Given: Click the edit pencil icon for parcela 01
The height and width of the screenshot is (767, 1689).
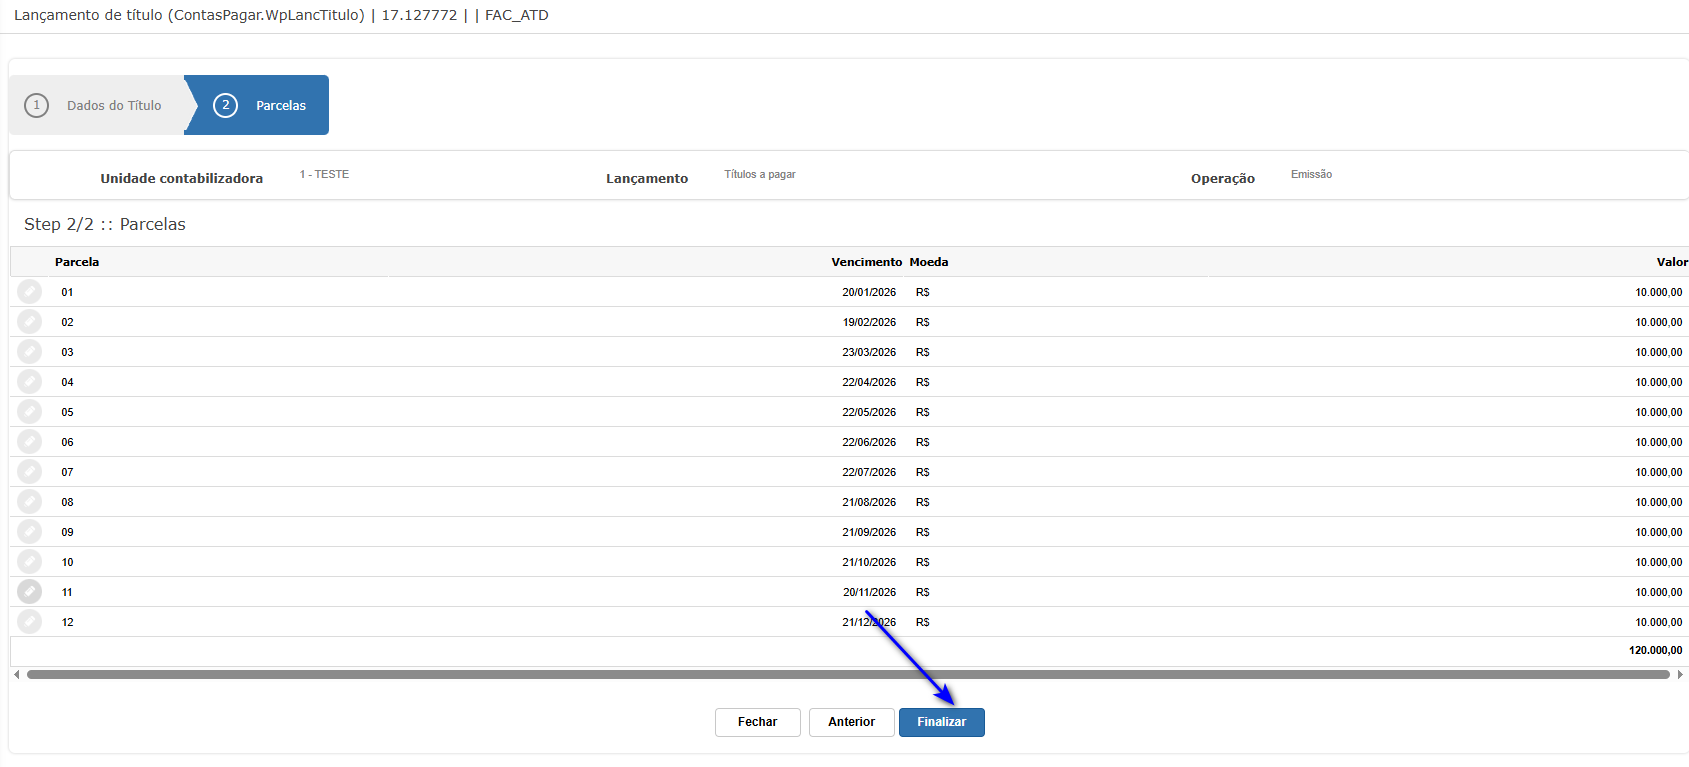Looking at the screenshot, I should (30, 292).
